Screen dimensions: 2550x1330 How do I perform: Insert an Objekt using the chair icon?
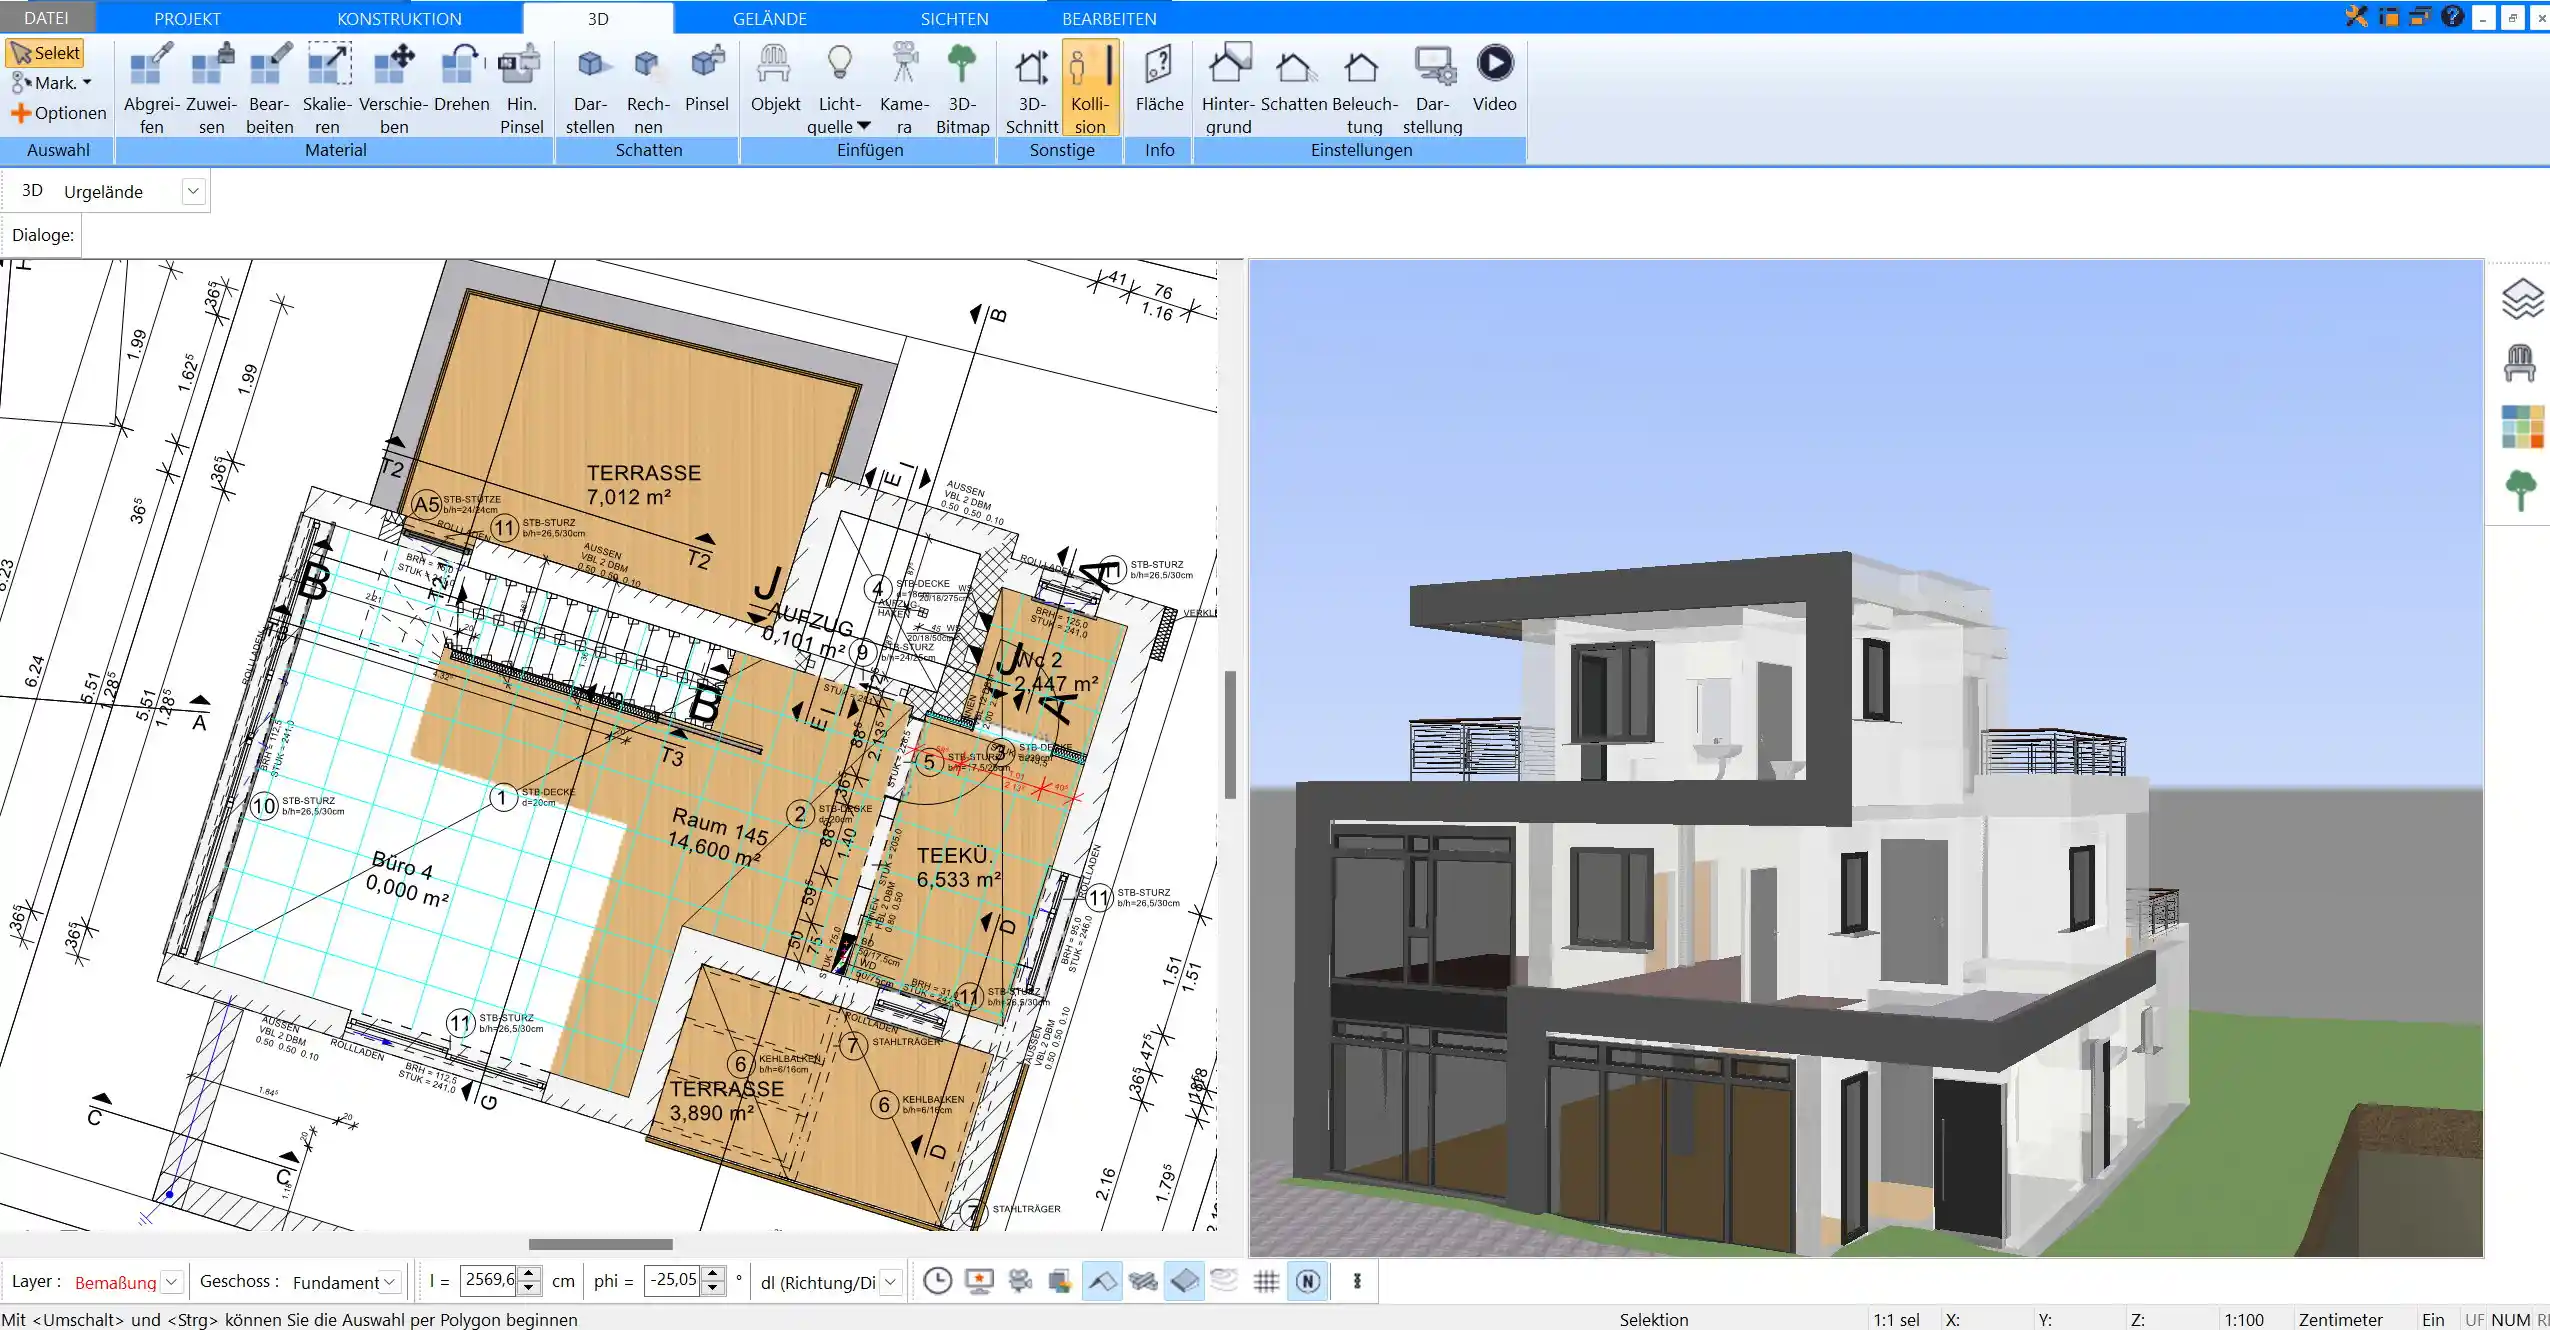pos(775,78)
